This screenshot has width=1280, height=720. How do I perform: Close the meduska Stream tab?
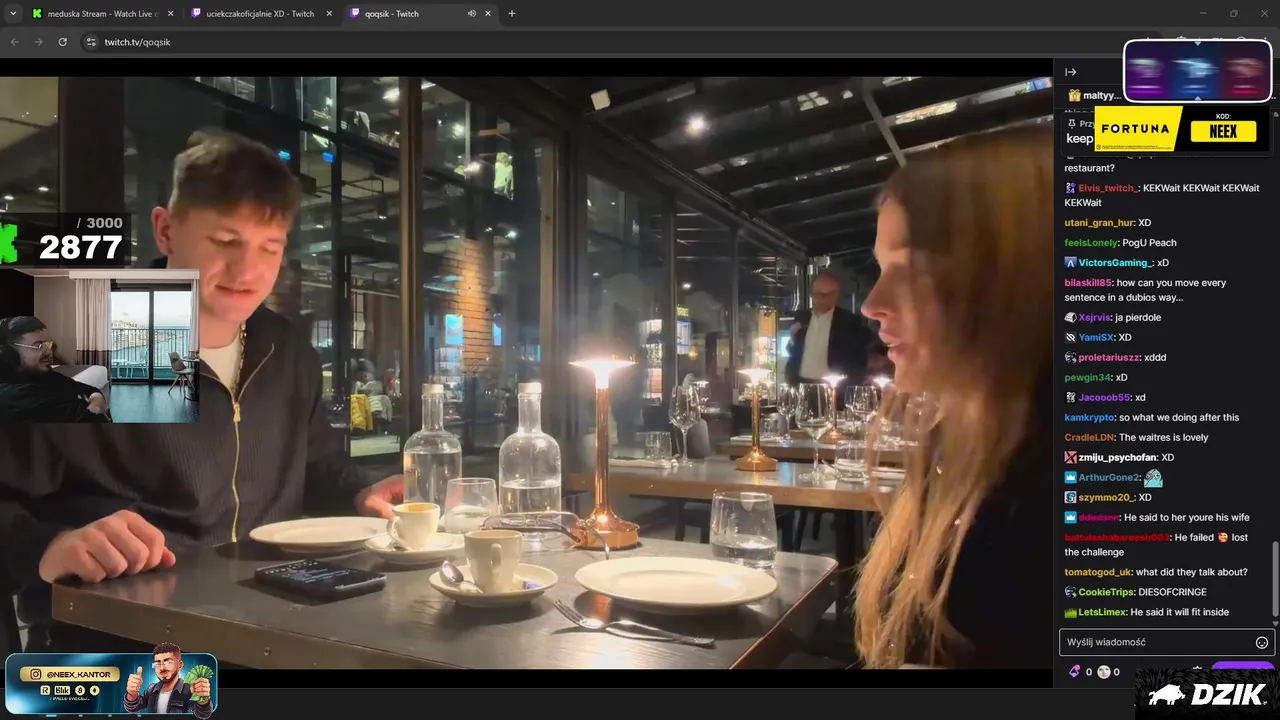170,14
